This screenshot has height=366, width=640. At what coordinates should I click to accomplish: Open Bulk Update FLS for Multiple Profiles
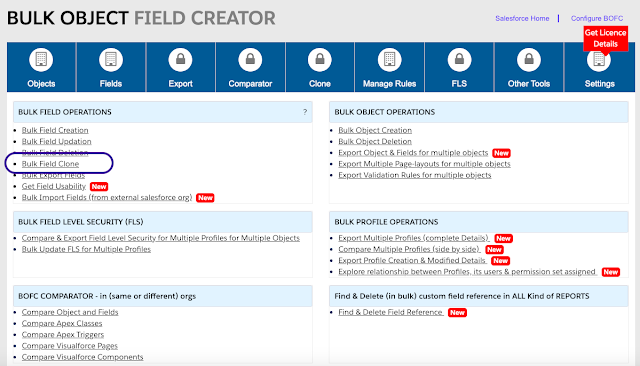pos(86,249)
